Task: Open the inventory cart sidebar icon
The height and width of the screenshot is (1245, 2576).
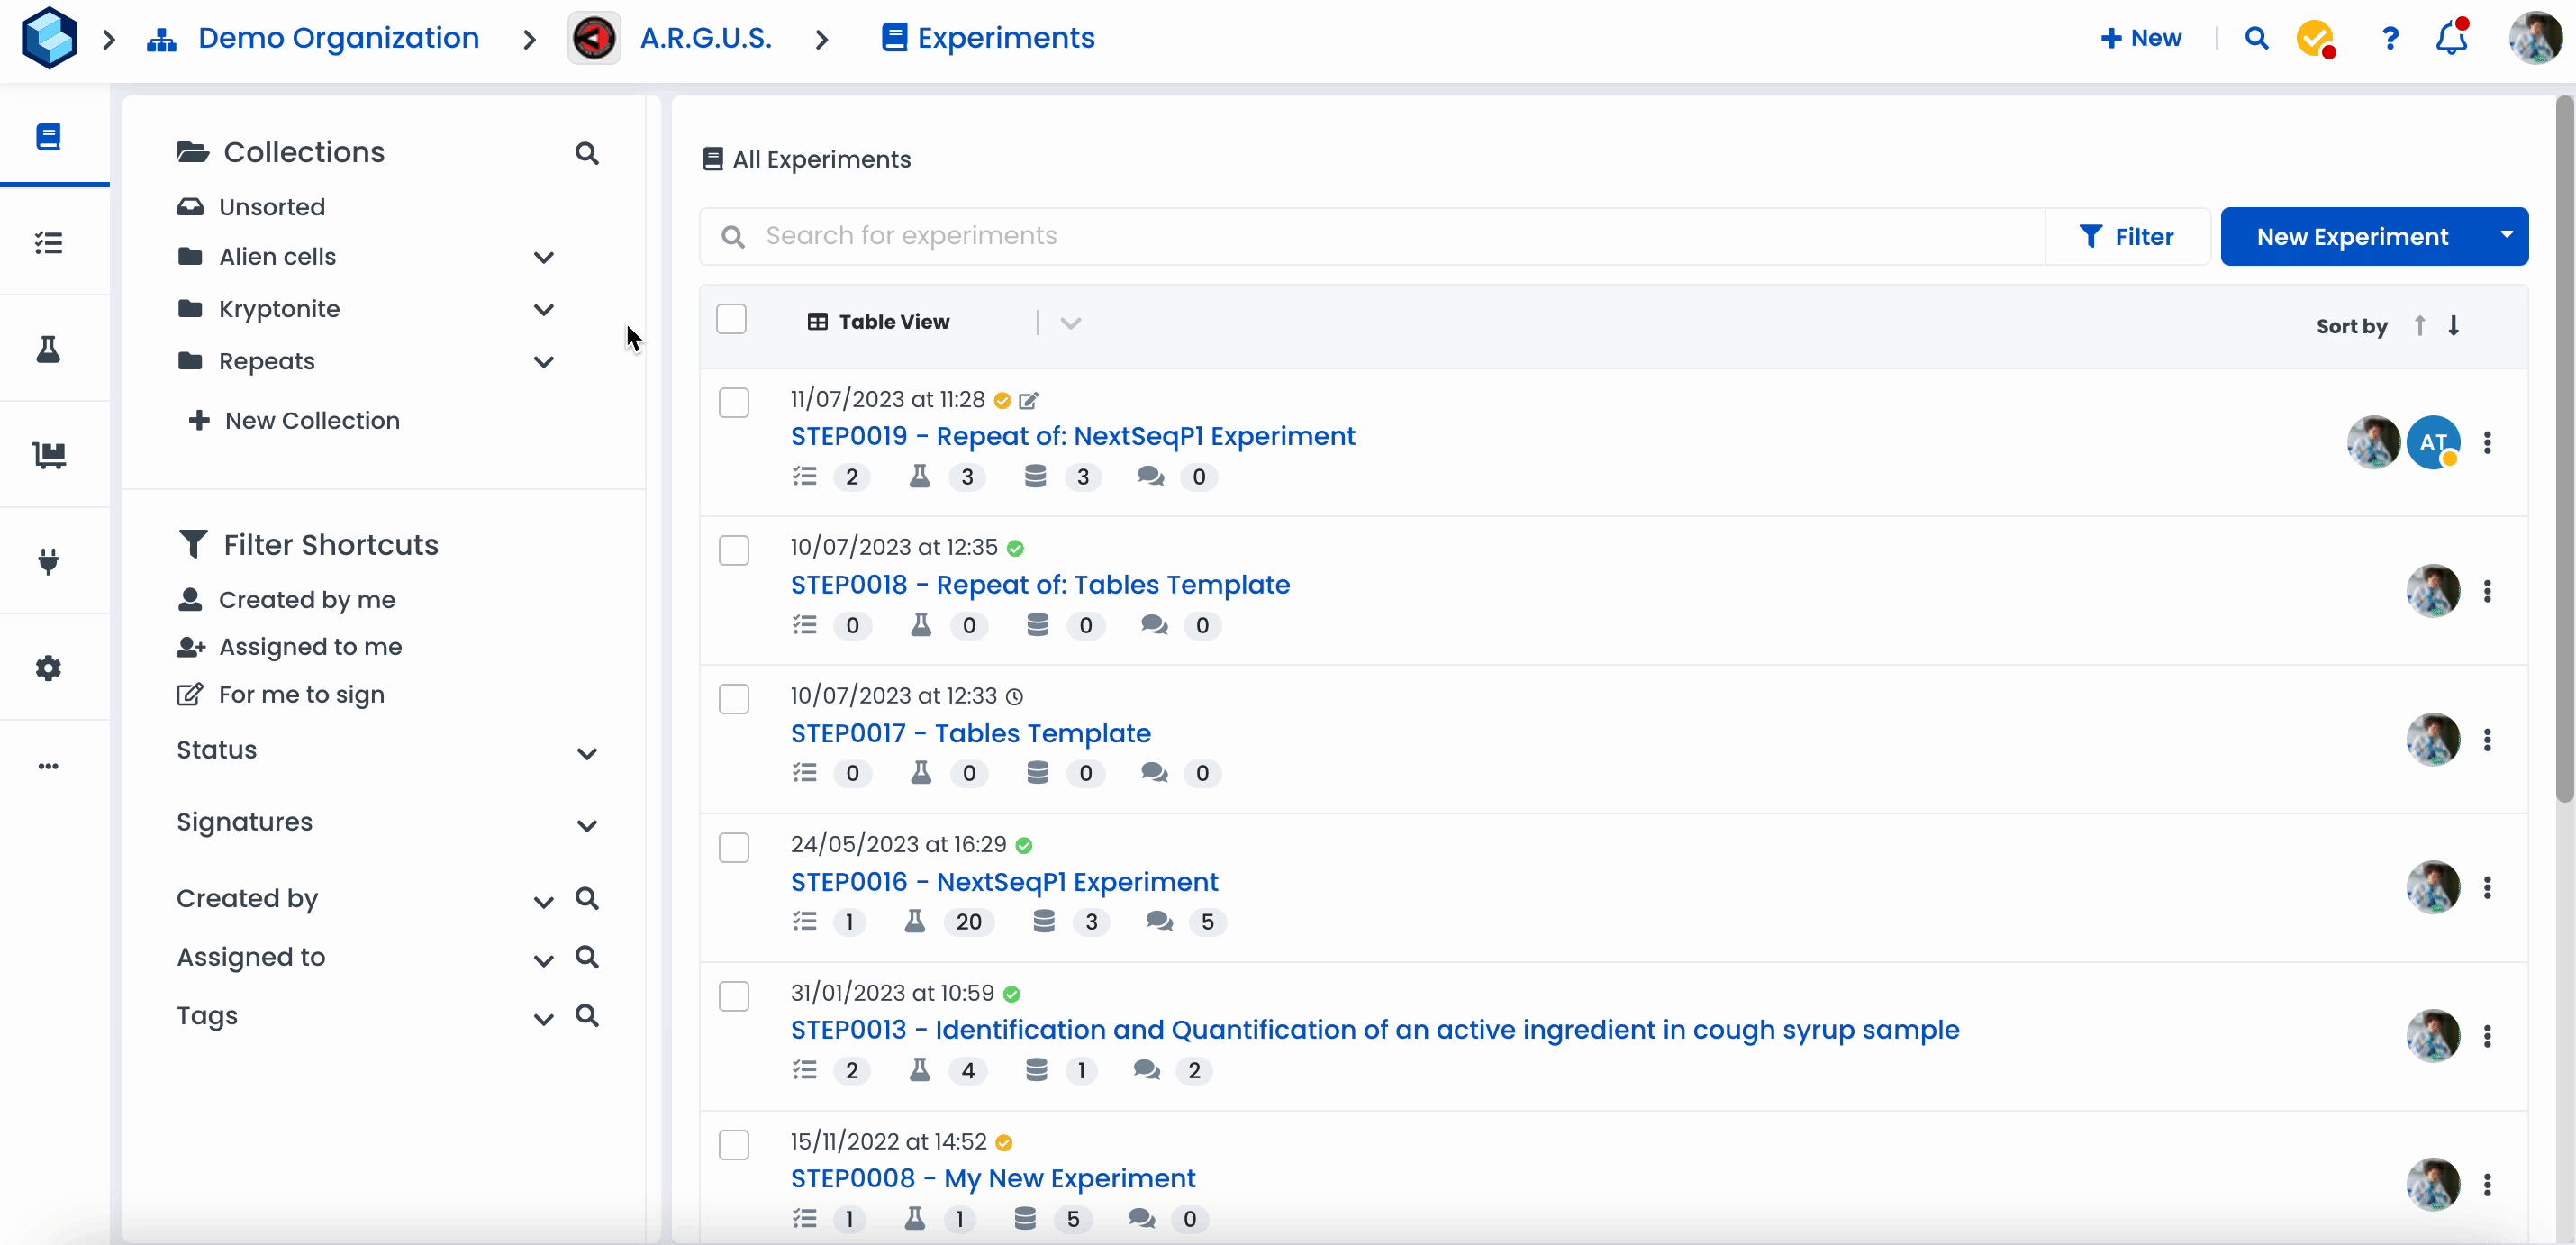Action: pos(48,455)
